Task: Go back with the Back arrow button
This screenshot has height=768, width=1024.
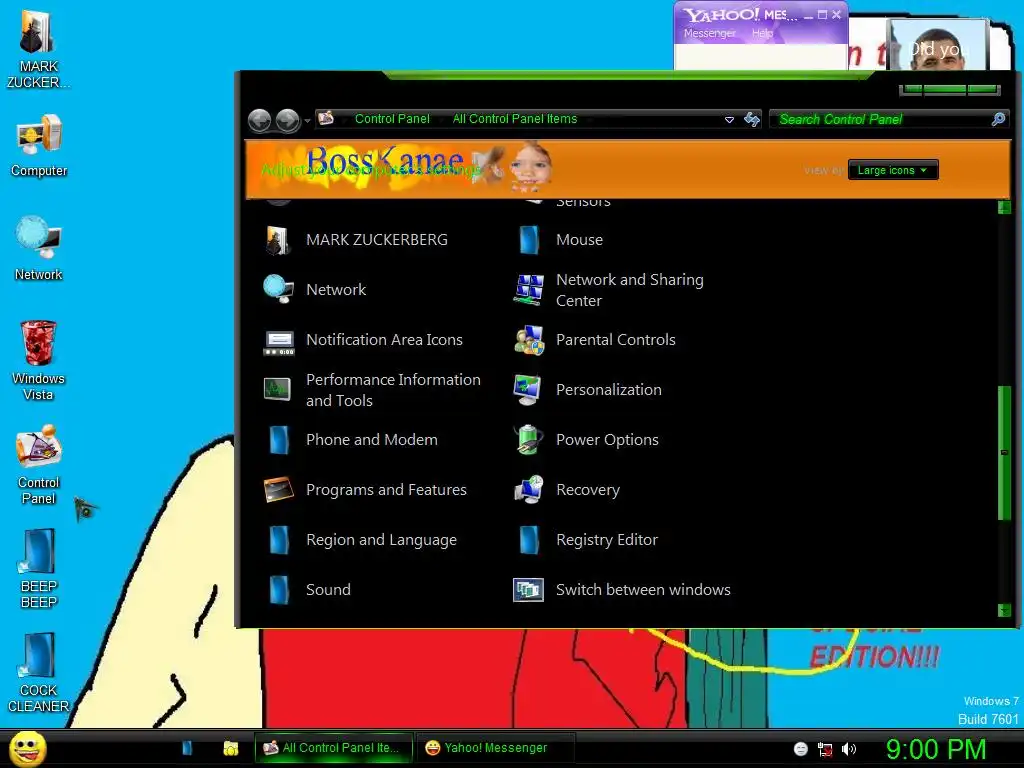Action: [x=259, y=120]
